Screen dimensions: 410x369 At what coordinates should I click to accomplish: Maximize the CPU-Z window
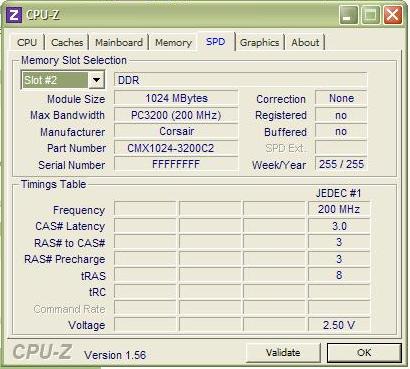pyautogui.click(x=370, y=15)
